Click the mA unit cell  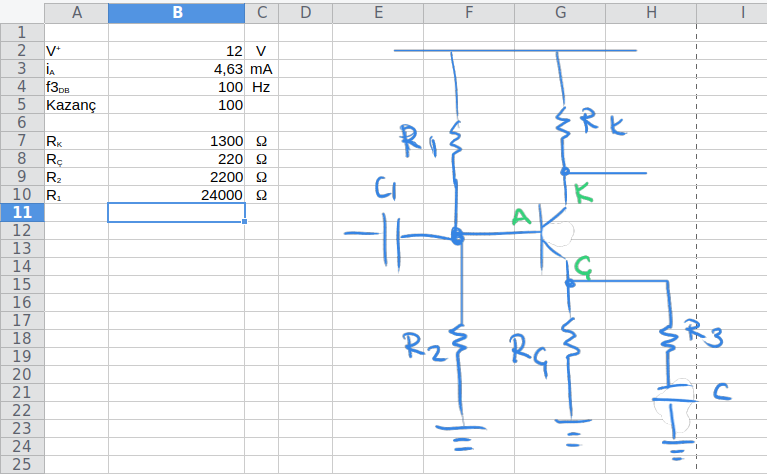(262, 69)
